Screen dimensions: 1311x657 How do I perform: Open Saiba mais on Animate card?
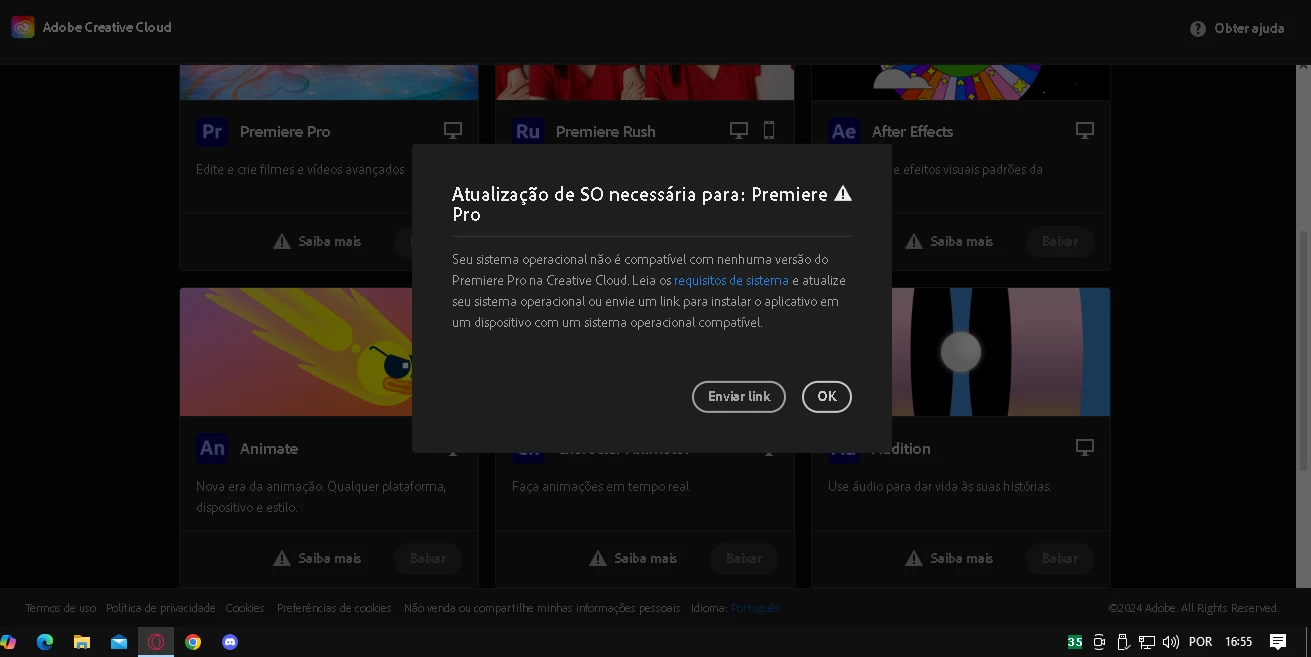coord(317,559)
